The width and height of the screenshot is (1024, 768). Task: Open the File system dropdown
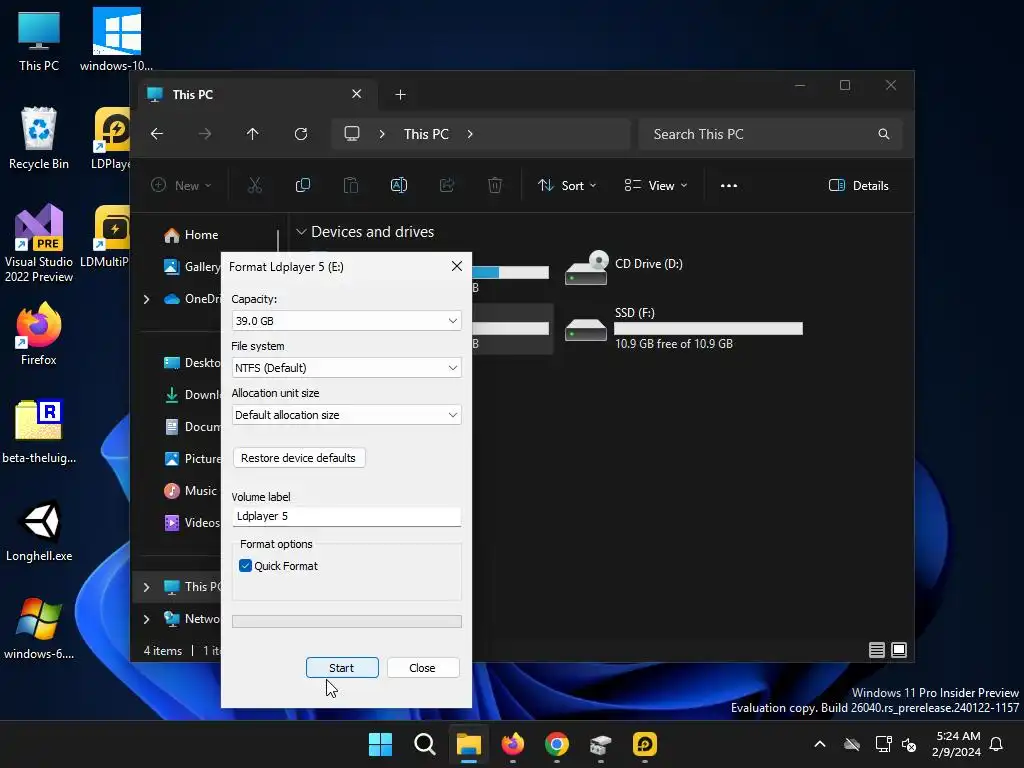(x=346, y=368)
